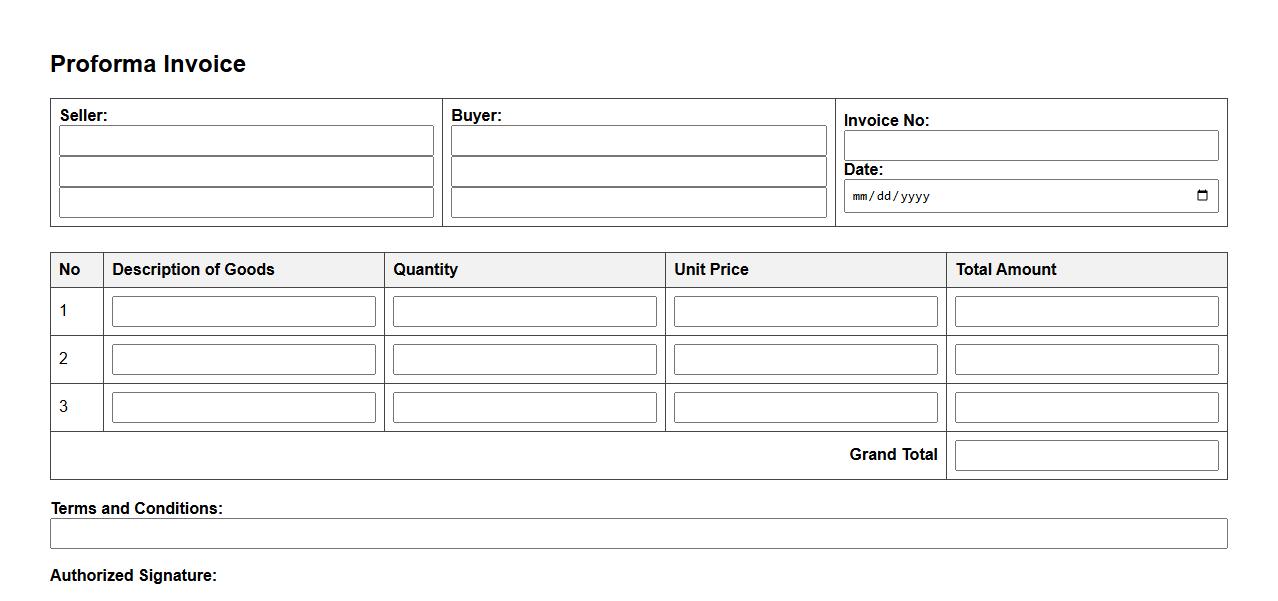Click Total Amount field in row 3
This screenshot has width=1278, height=601.
[x=1086, y=407]
